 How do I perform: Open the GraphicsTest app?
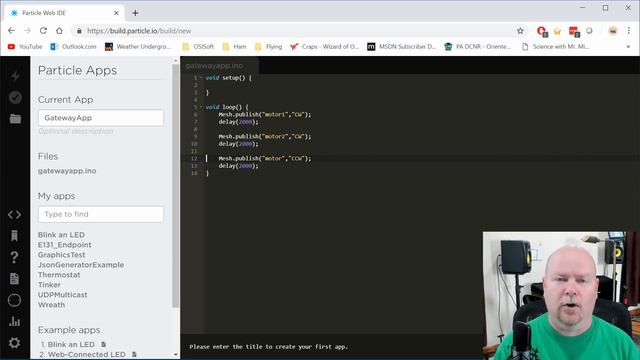point(62,255)
